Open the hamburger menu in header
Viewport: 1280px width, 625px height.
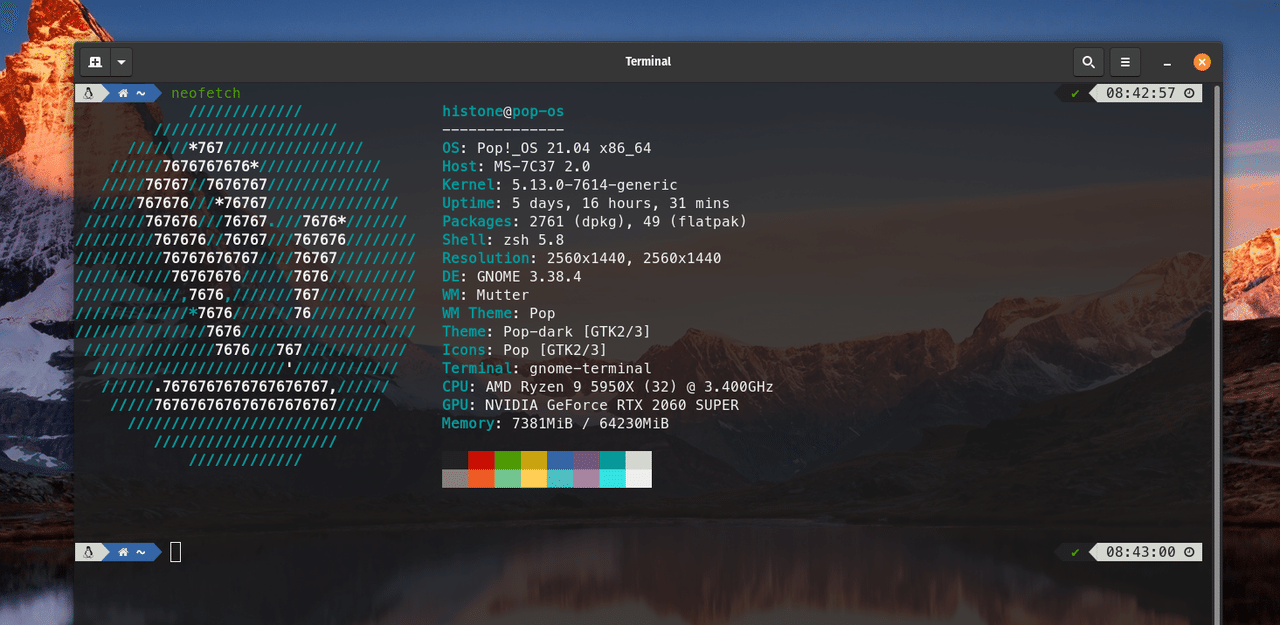point(1125,62)
